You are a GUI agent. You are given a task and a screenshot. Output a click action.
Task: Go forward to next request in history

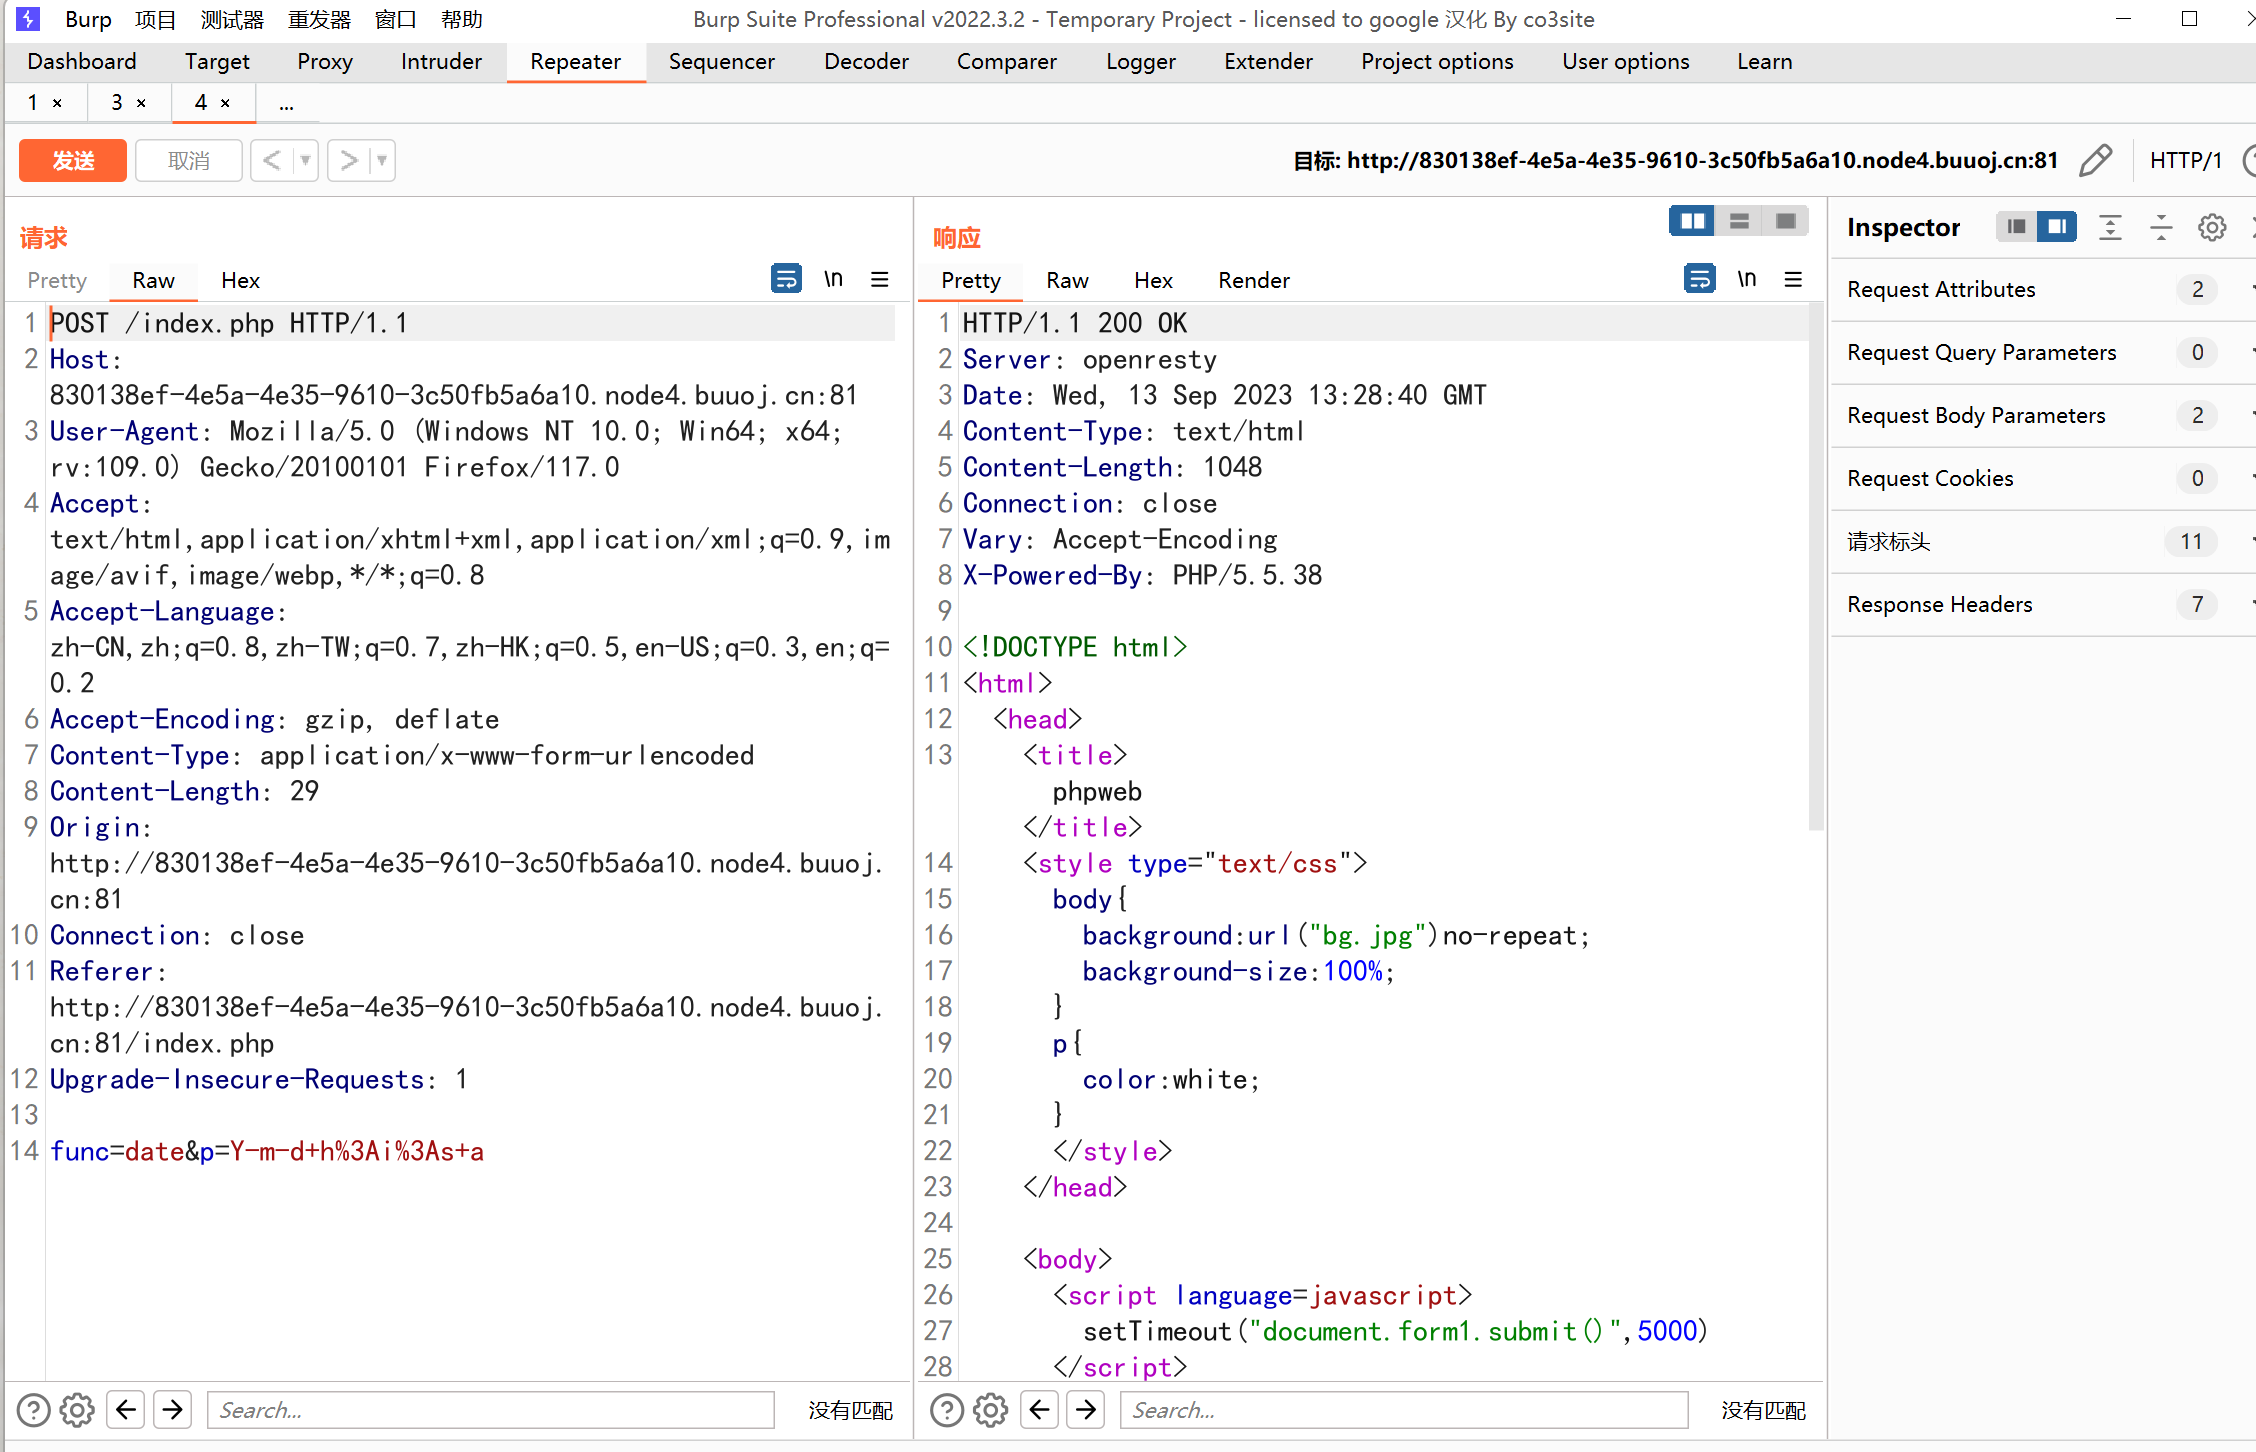[349, 160]
